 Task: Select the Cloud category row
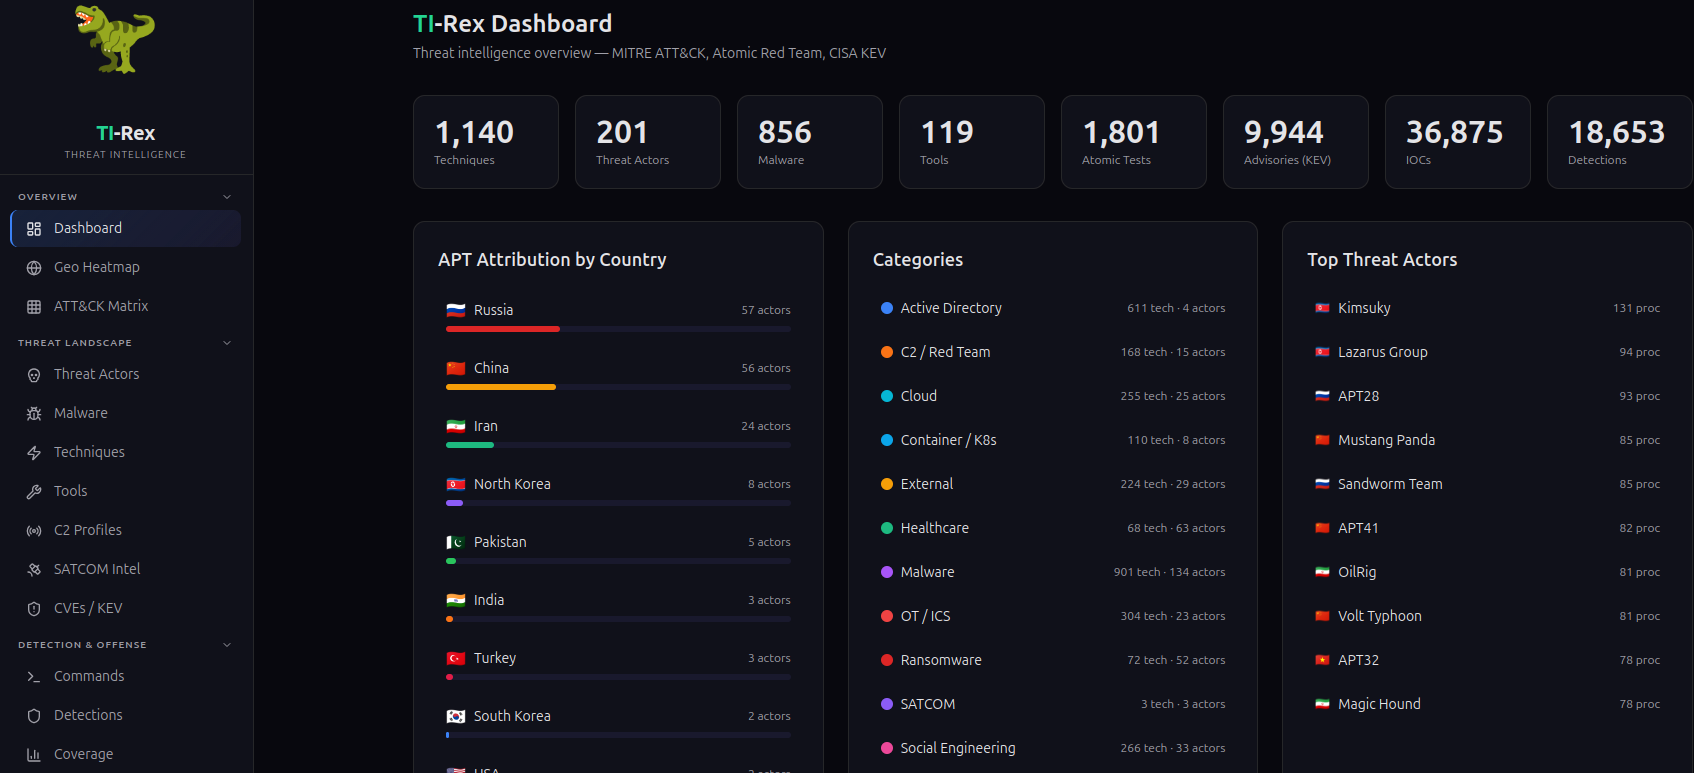point(1053,396)
